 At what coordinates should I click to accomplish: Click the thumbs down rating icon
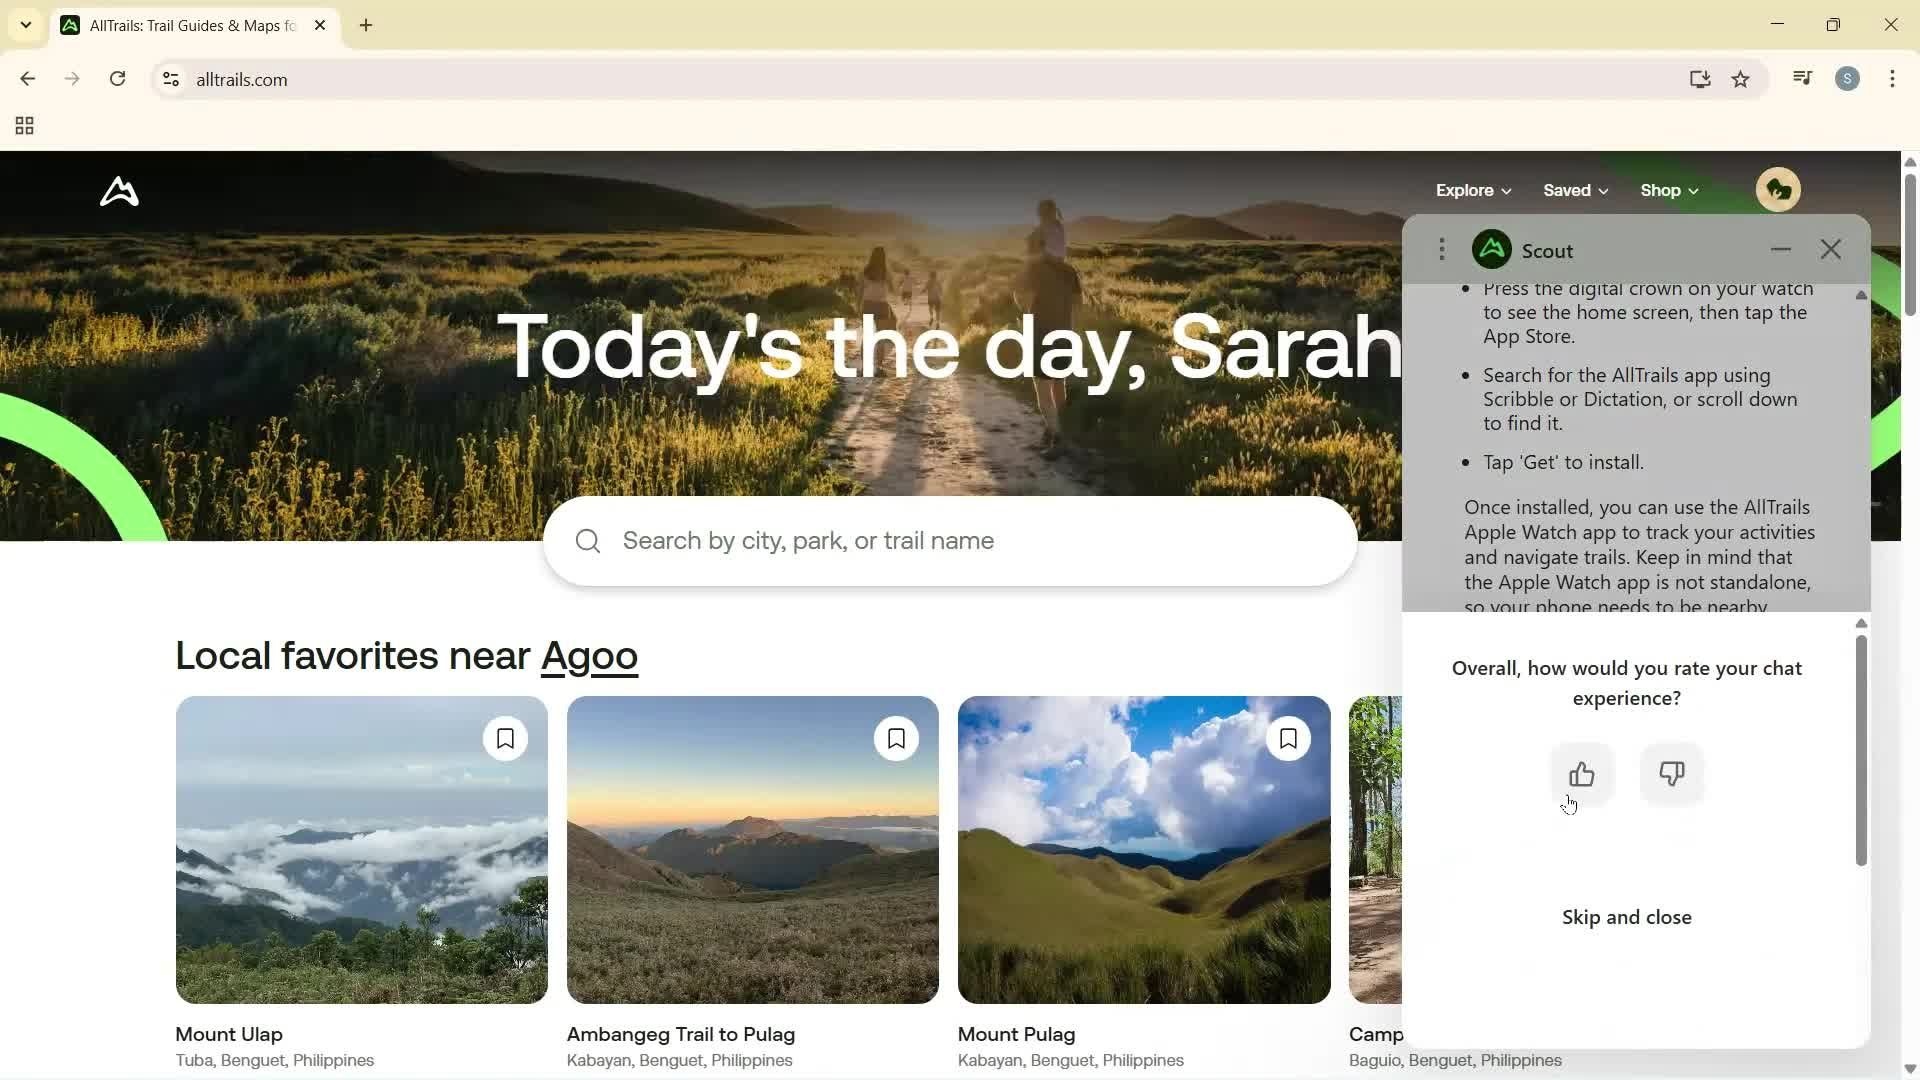1672,774
